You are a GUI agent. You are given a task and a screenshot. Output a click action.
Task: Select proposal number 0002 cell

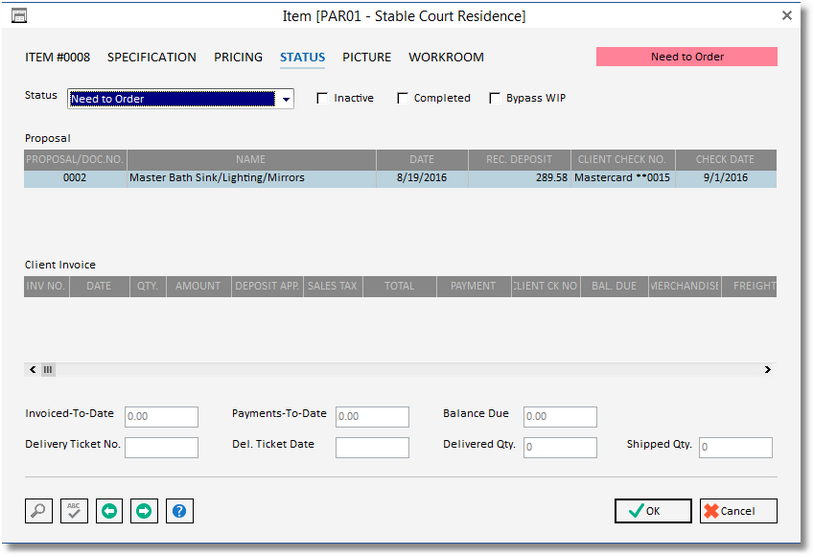(75, 178)
